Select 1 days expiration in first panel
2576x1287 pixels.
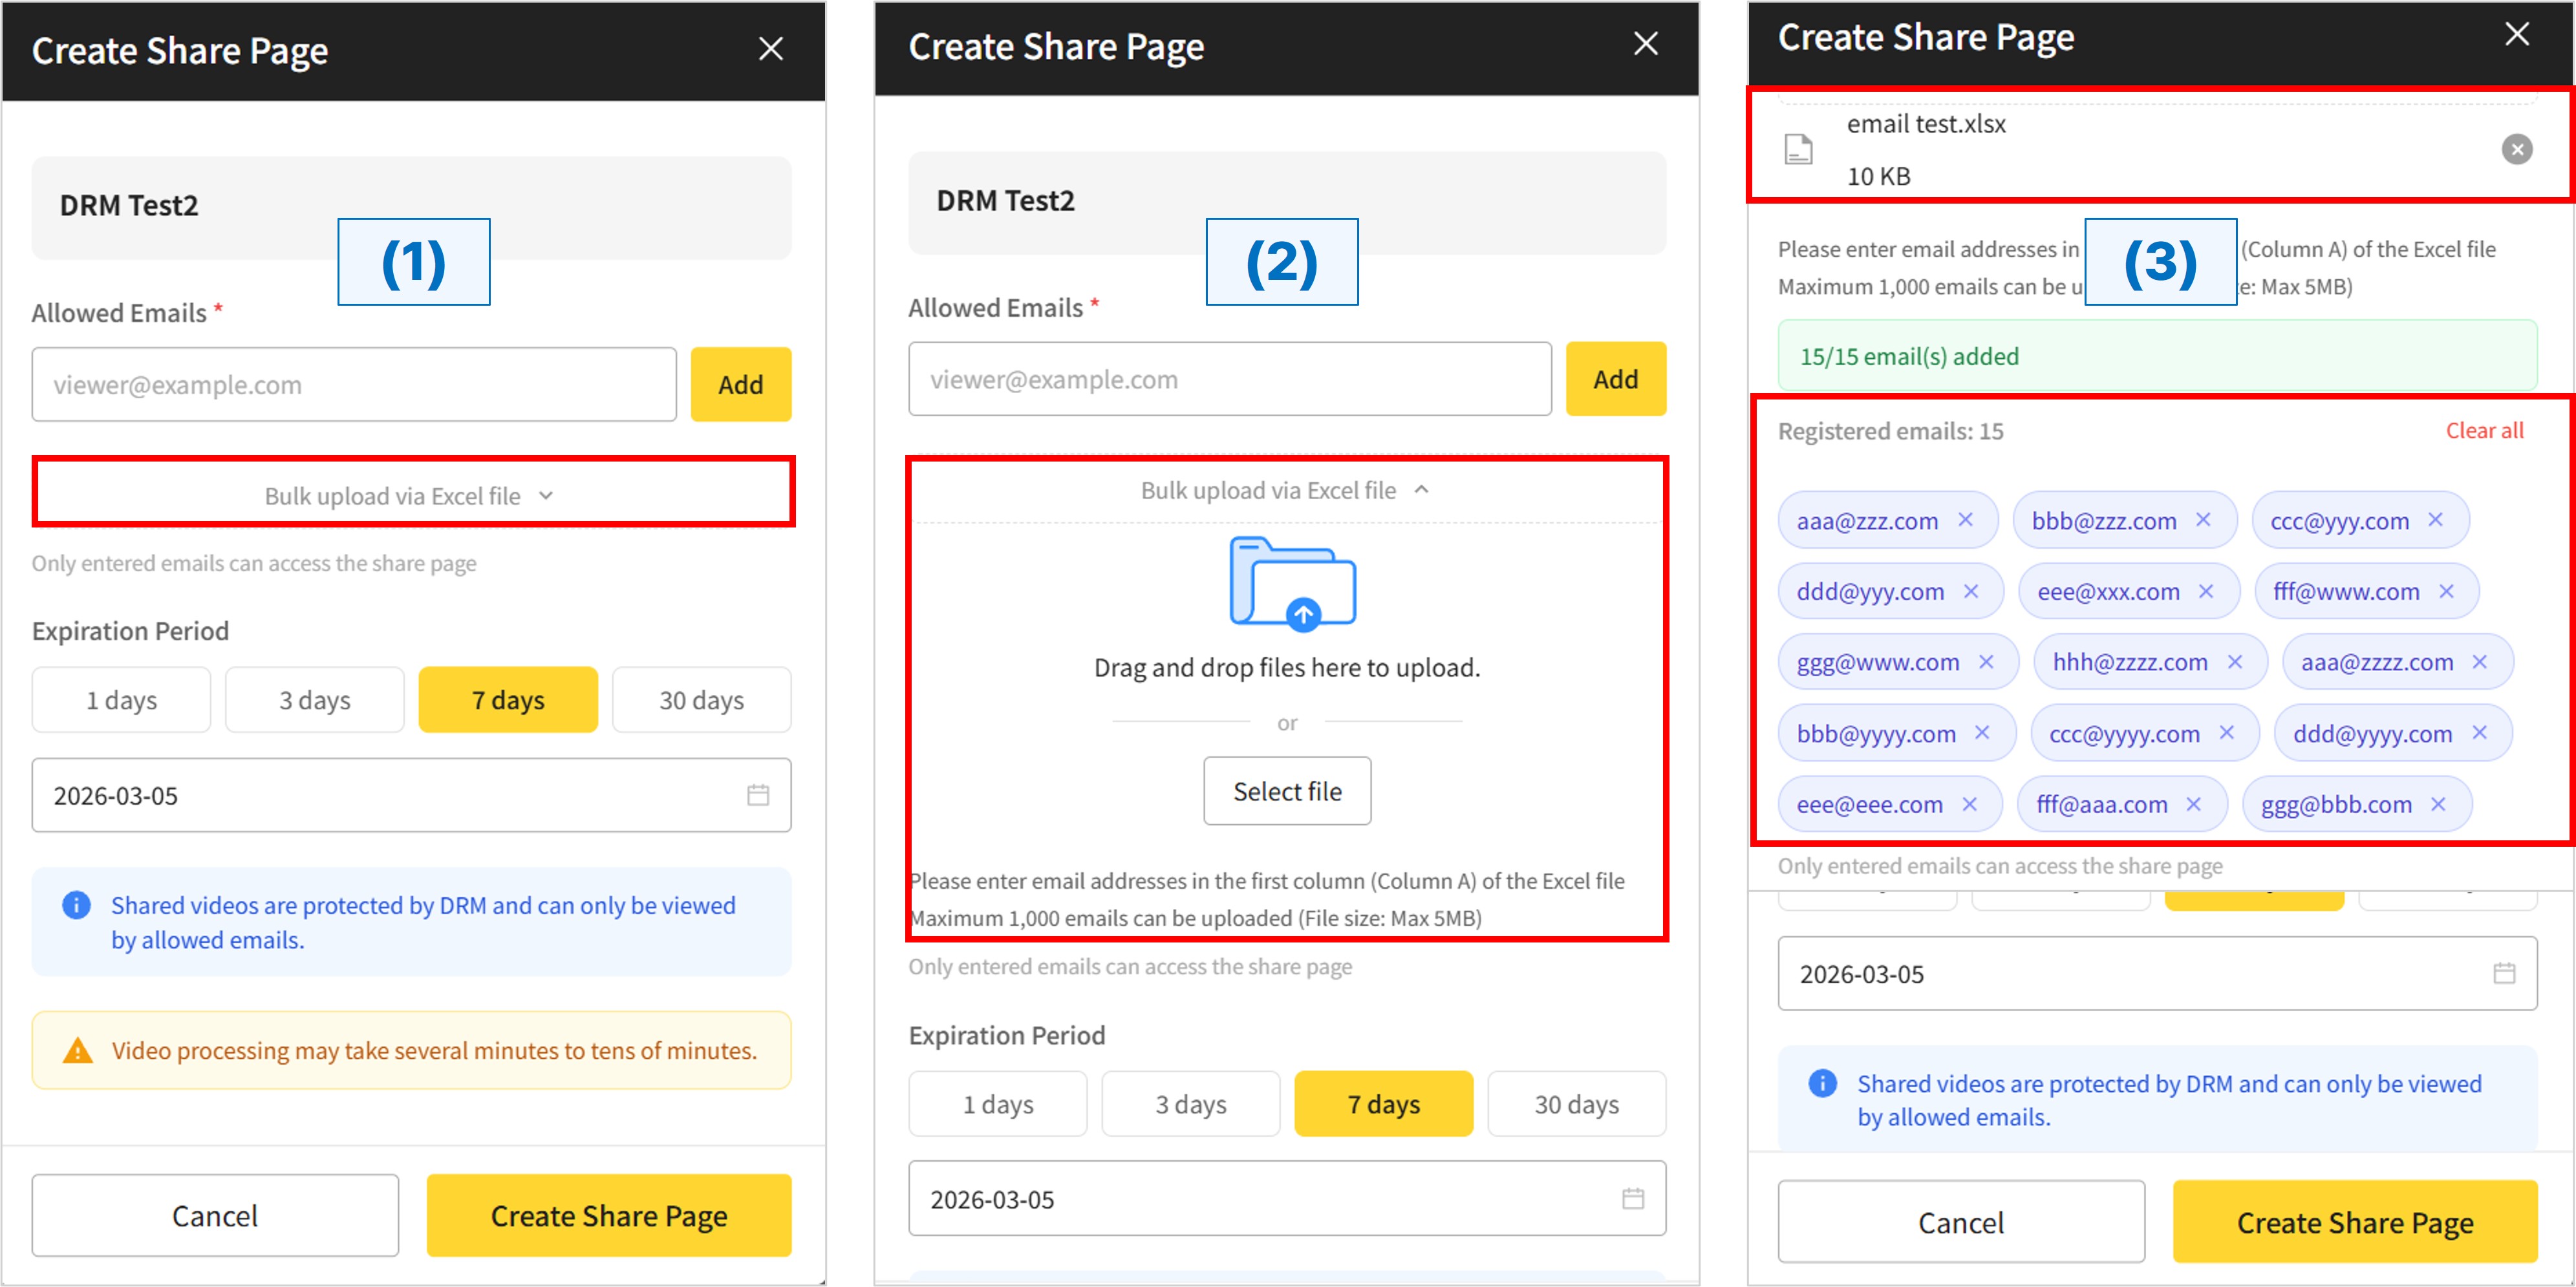coord(121,700)
